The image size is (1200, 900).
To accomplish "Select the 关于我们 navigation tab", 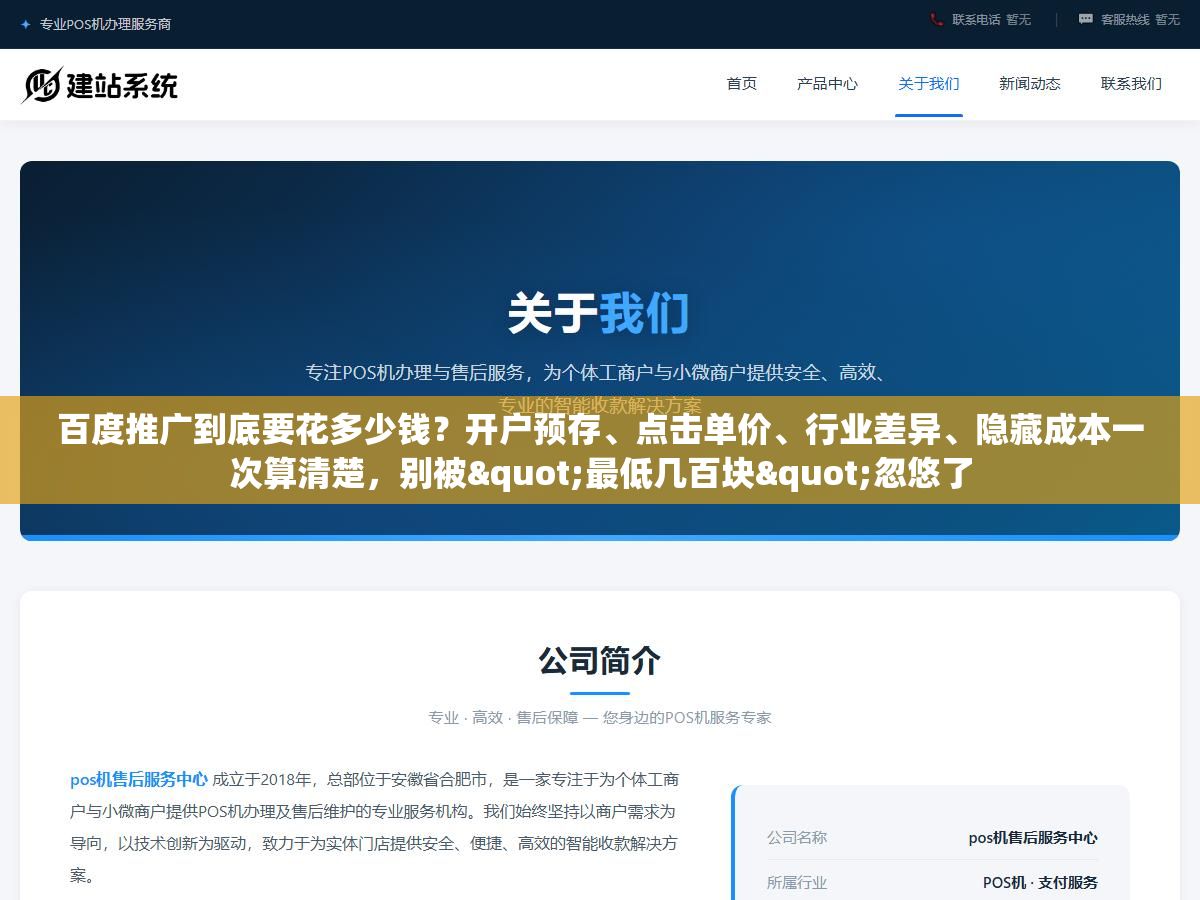I will [x=929, y=84].
